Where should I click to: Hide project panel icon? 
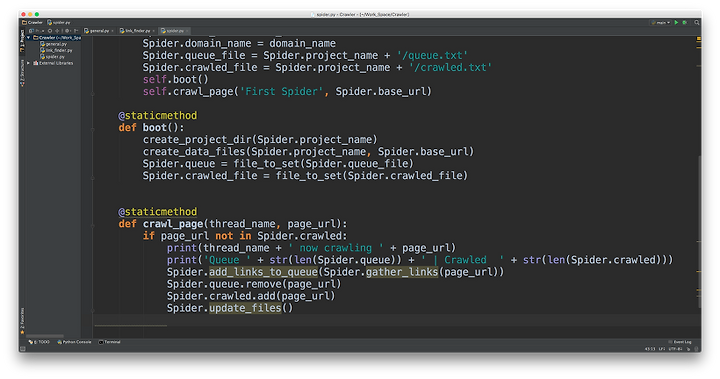tap(76, 31)
